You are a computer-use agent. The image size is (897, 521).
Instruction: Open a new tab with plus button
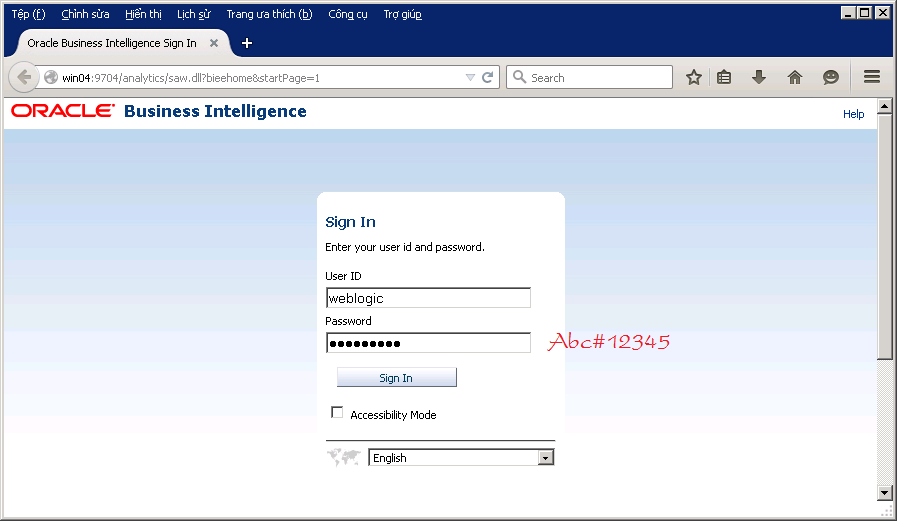pyautogui.click(x=247, y=43)
